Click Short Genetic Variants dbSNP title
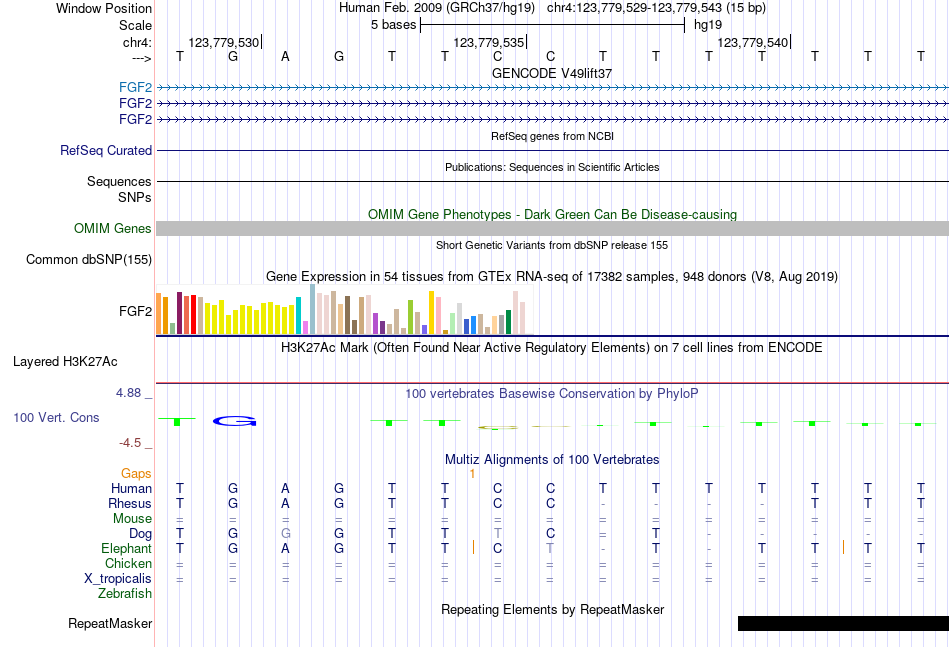The image size is (950, 647). [552, 245]
